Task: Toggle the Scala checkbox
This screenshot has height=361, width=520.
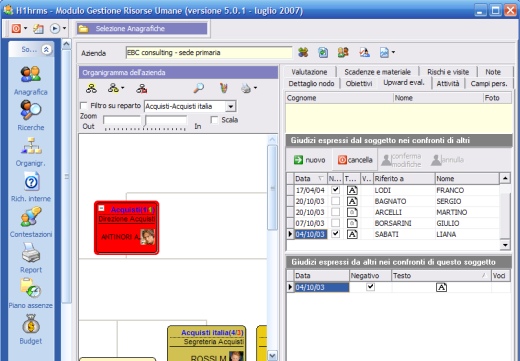Action: pos(214,120)
